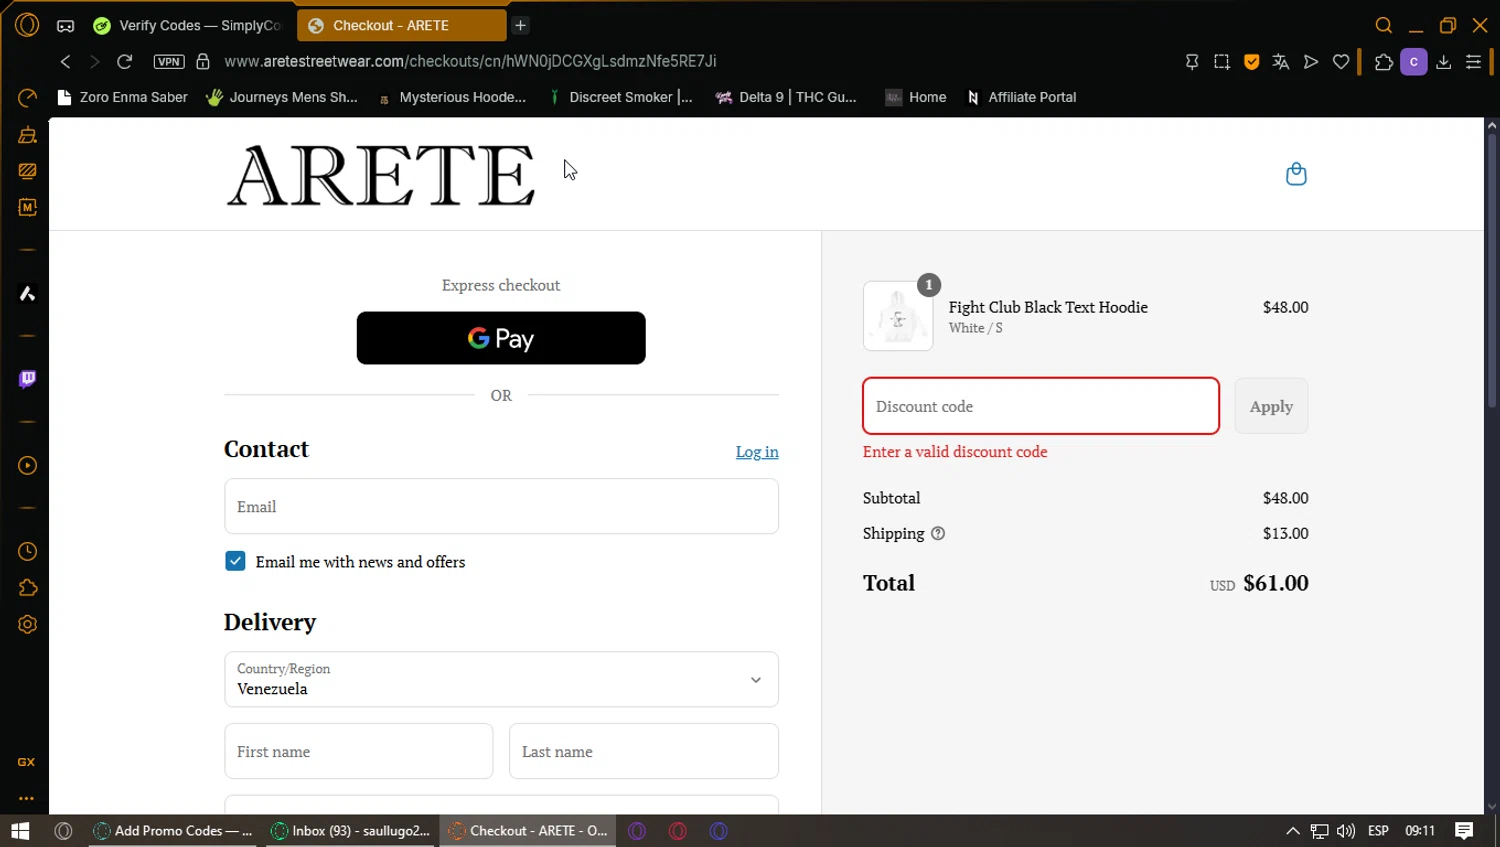Image resolution: width=1500 pixels, height=847 pixels.
Task: Open the History clock in sidebar
Action: coord(27,552)
